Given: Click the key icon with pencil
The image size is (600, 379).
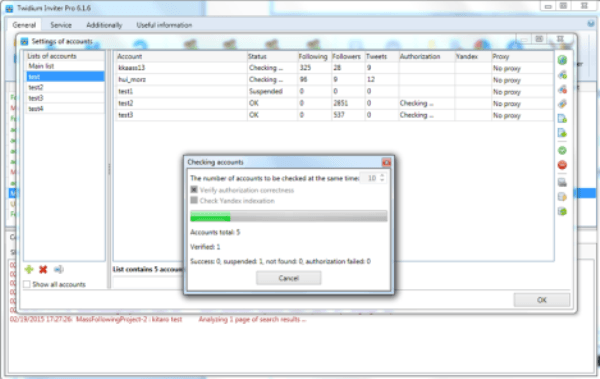Looking at the screenshot, I should [x=562, y=104].
